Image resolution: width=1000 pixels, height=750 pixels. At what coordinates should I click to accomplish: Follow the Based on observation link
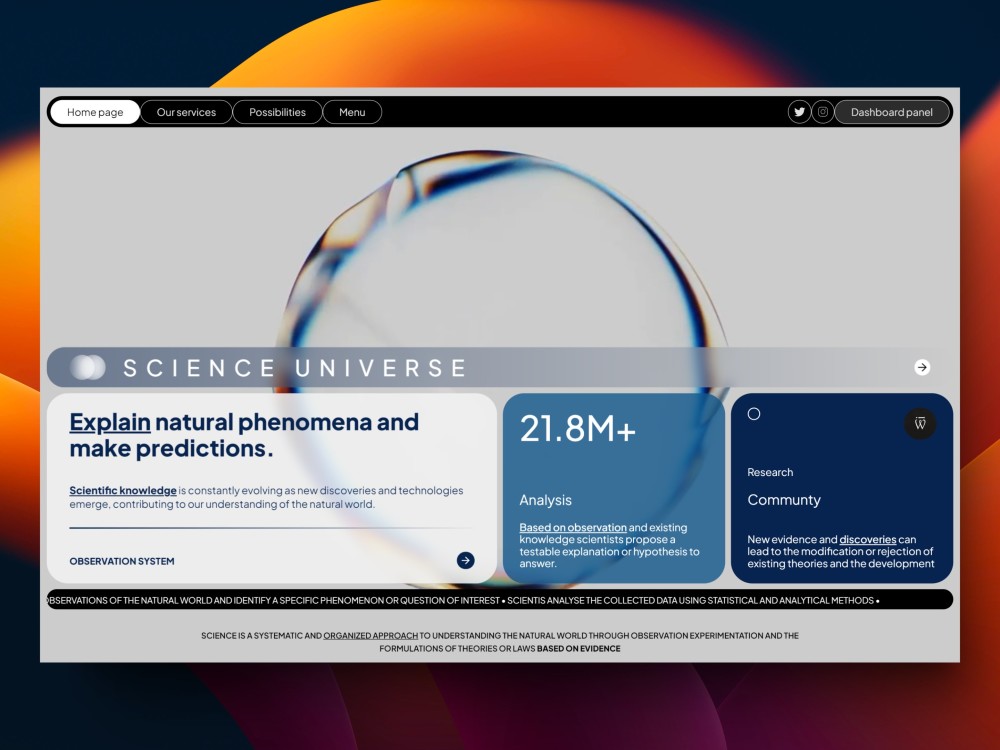[573, 527]
